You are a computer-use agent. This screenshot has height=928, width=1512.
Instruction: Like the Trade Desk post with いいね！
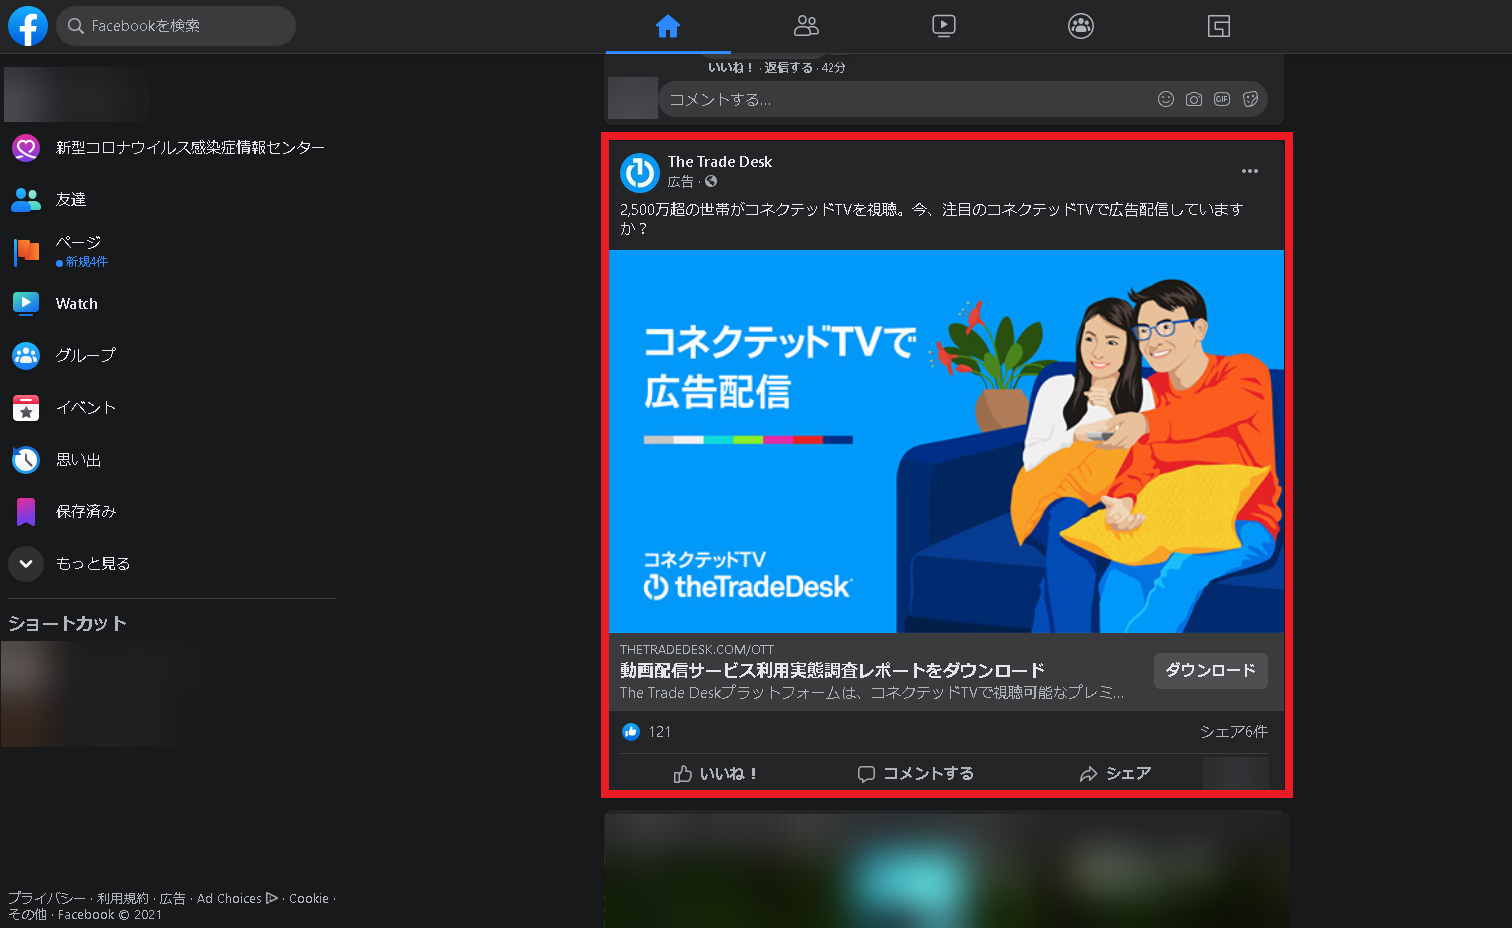[715, 774]
